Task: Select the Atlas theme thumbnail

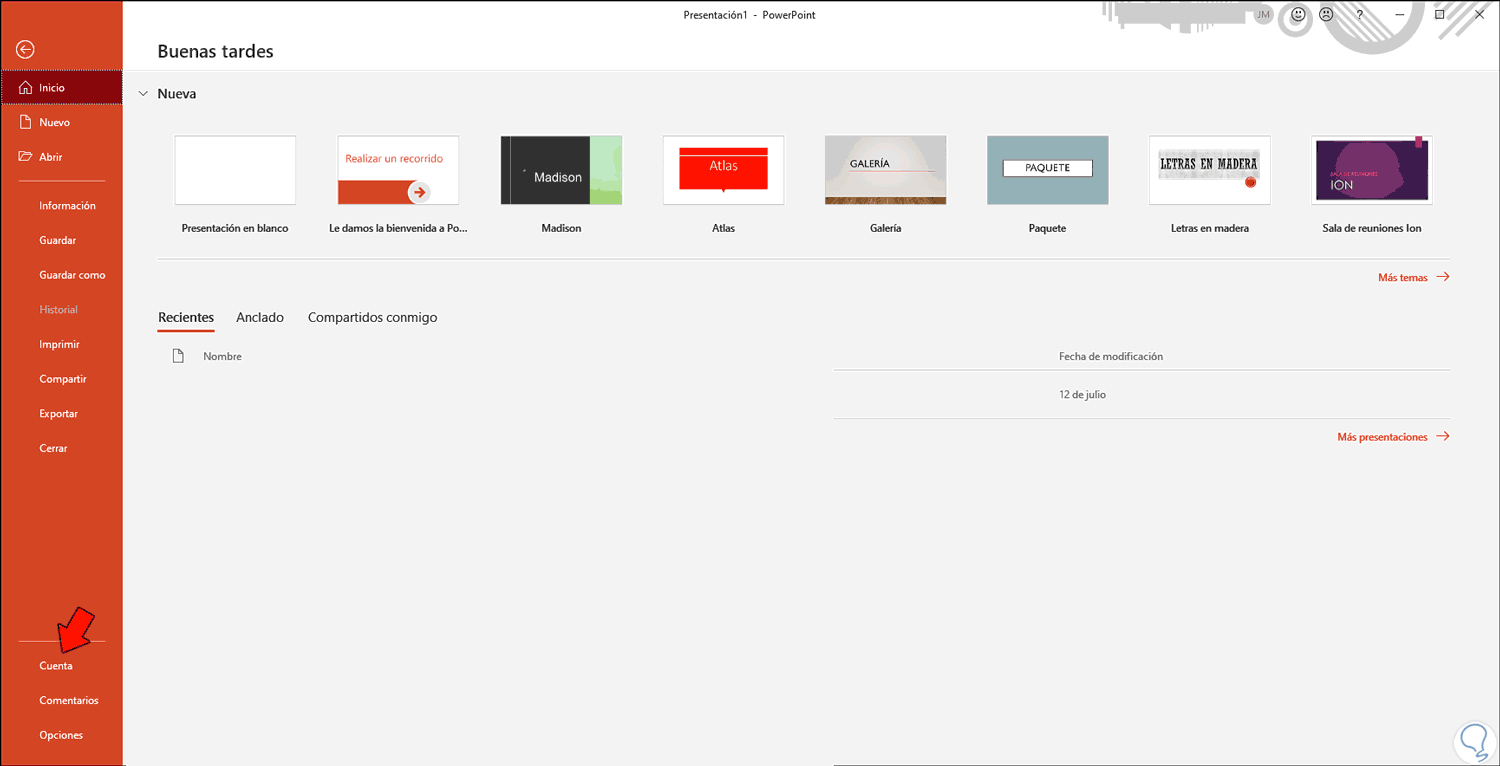Action: (x=723, y=171)
